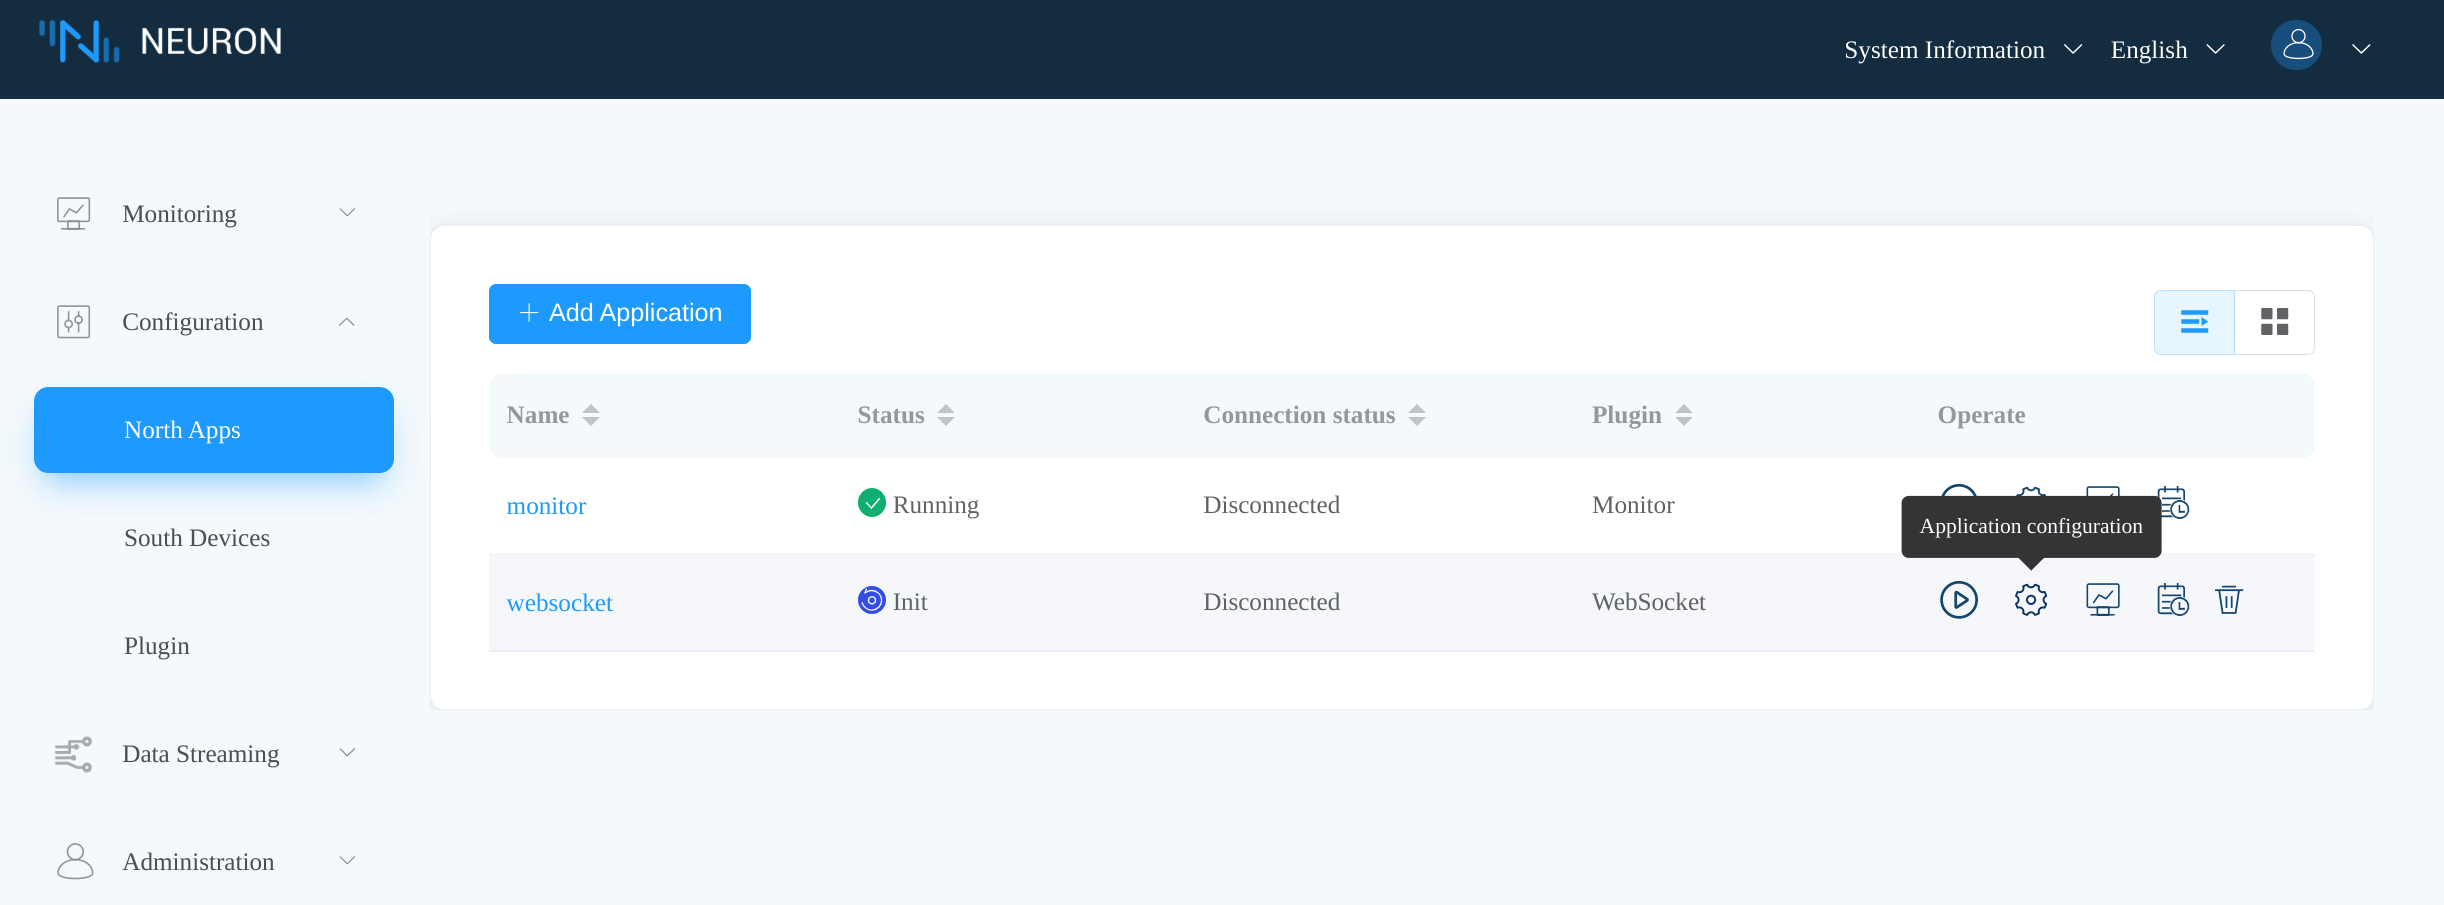
Task: Delete websocket using the trash icon
Action: coord(2230,600)
